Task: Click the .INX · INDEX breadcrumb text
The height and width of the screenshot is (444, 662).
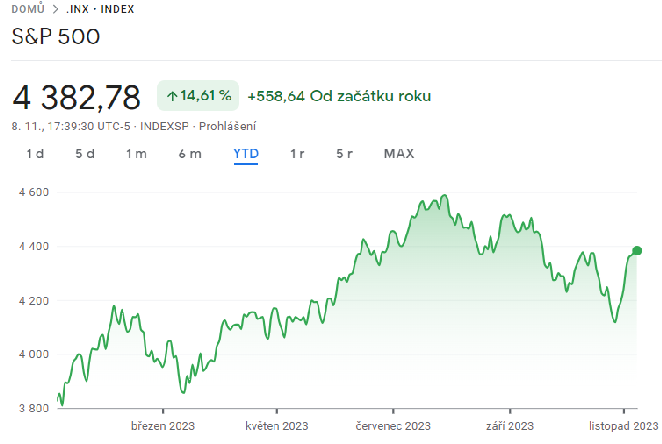Action: 100,9
